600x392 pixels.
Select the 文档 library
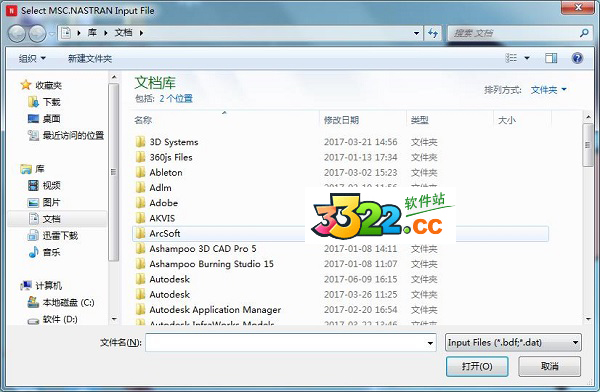point(57,219)
